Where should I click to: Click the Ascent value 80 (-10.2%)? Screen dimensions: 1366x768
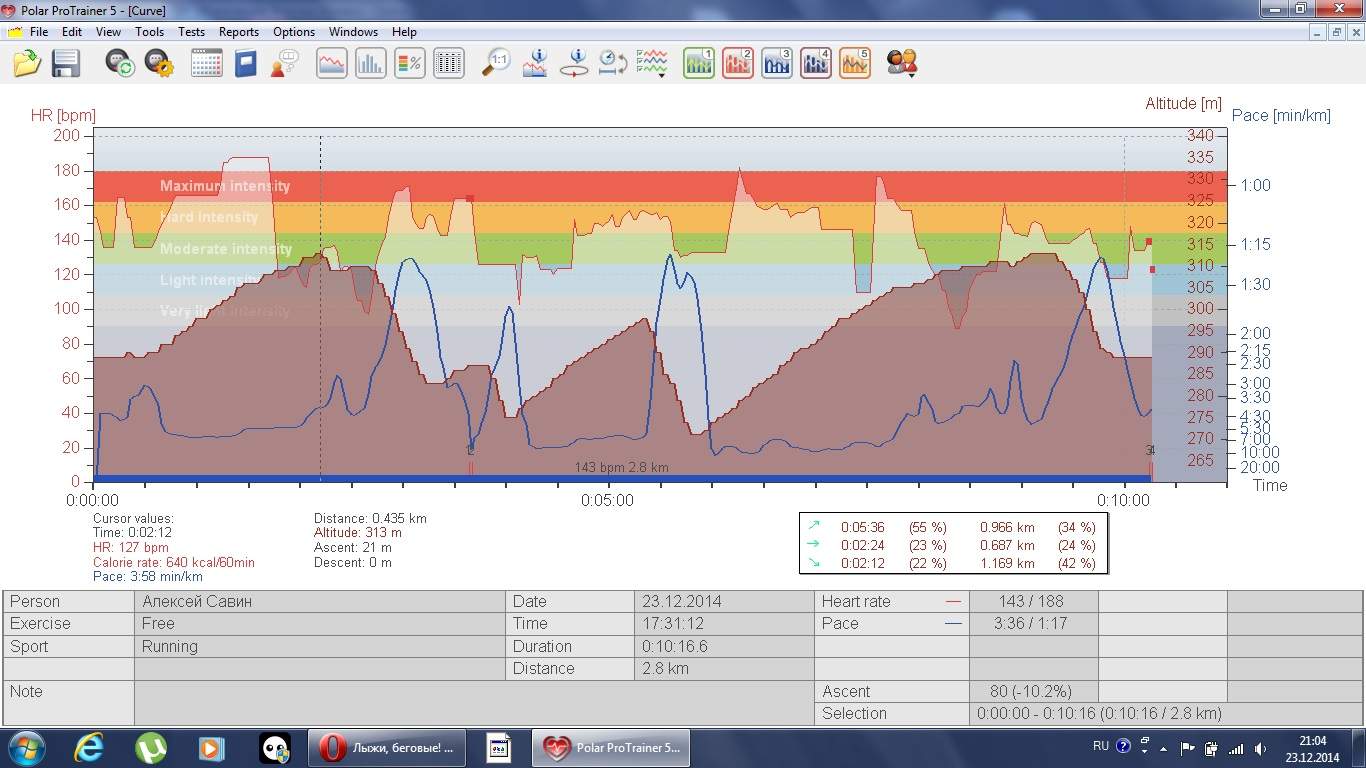(x=1033, y=691)
